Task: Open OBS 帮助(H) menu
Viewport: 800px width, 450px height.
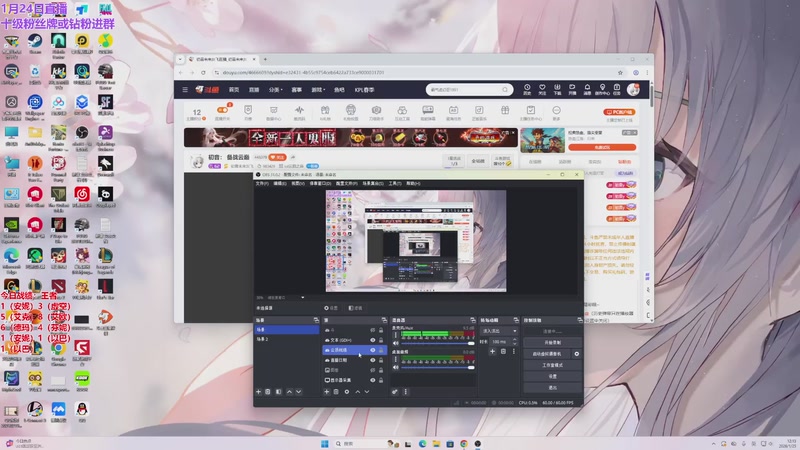Action: click(x=413, y=183)
